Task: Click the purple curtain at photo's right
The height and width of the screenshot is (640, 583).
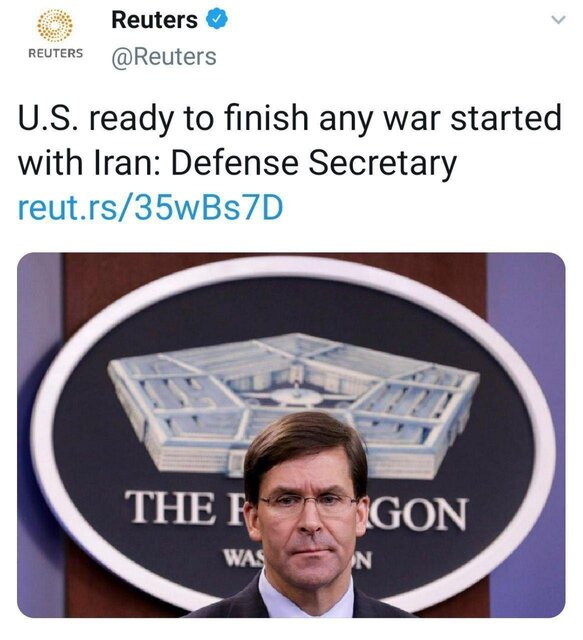Action: (527, 435)
